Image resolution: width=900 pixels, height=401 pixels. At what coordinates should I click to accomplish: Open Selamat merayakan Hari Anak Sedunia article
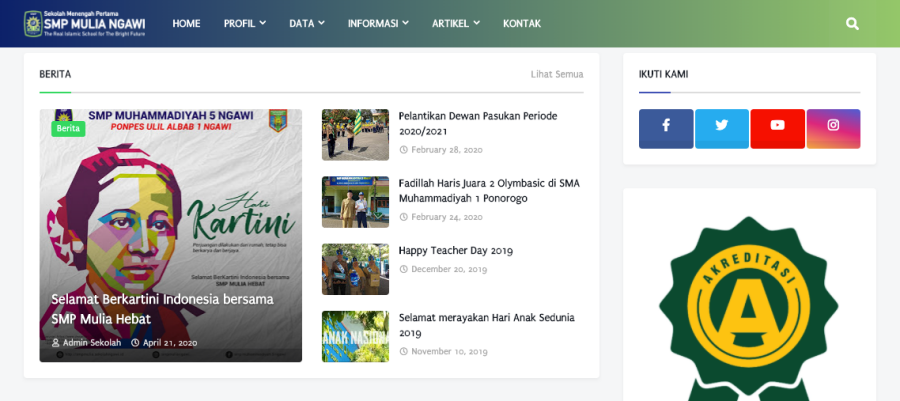tap(487, 325)
